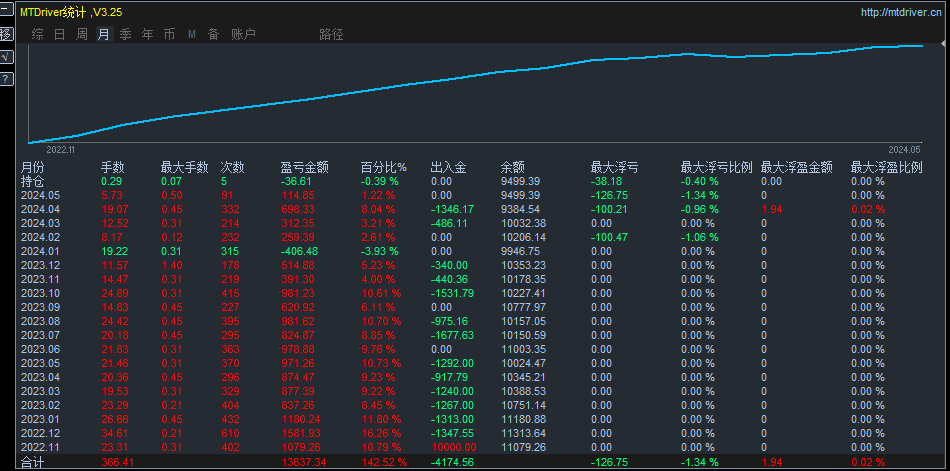Click the total deposit value -4174.56

452,463
